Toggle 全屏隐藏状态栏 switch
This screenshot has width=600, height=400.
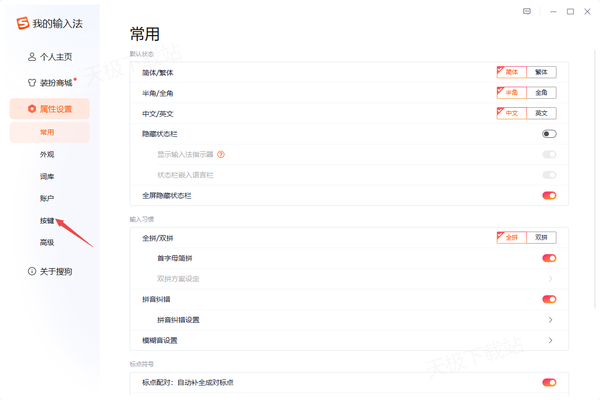549,196
